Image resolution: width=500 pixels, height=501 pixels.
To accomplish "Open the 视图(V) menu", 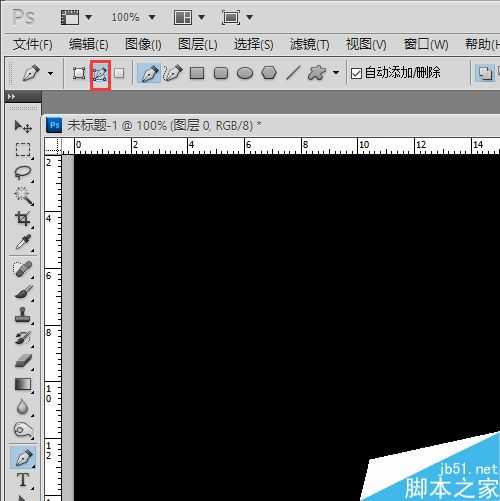I will tap(366, 44).
